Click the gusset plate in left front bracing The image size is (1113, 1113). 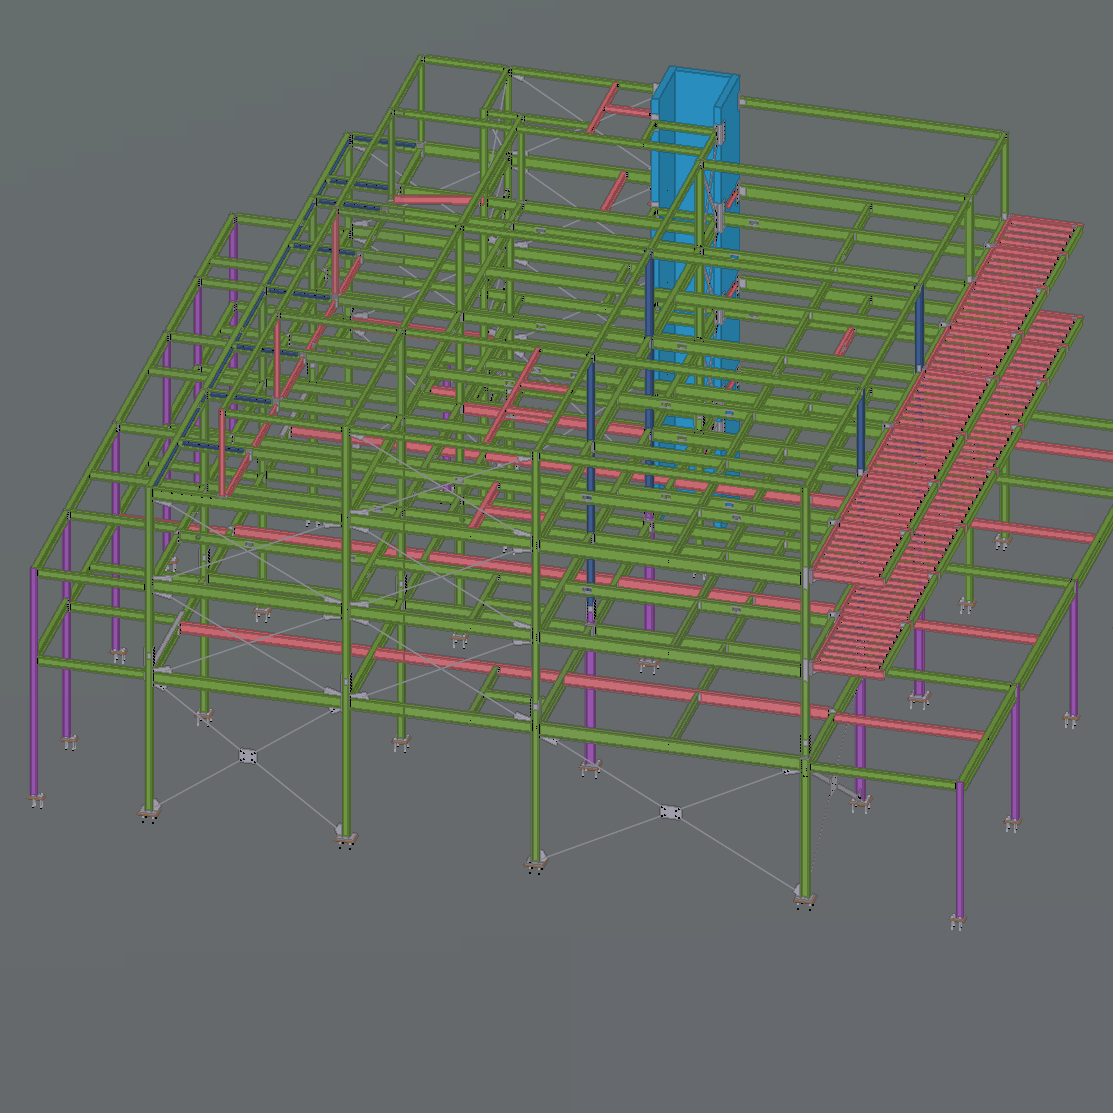tap(248, 757)
